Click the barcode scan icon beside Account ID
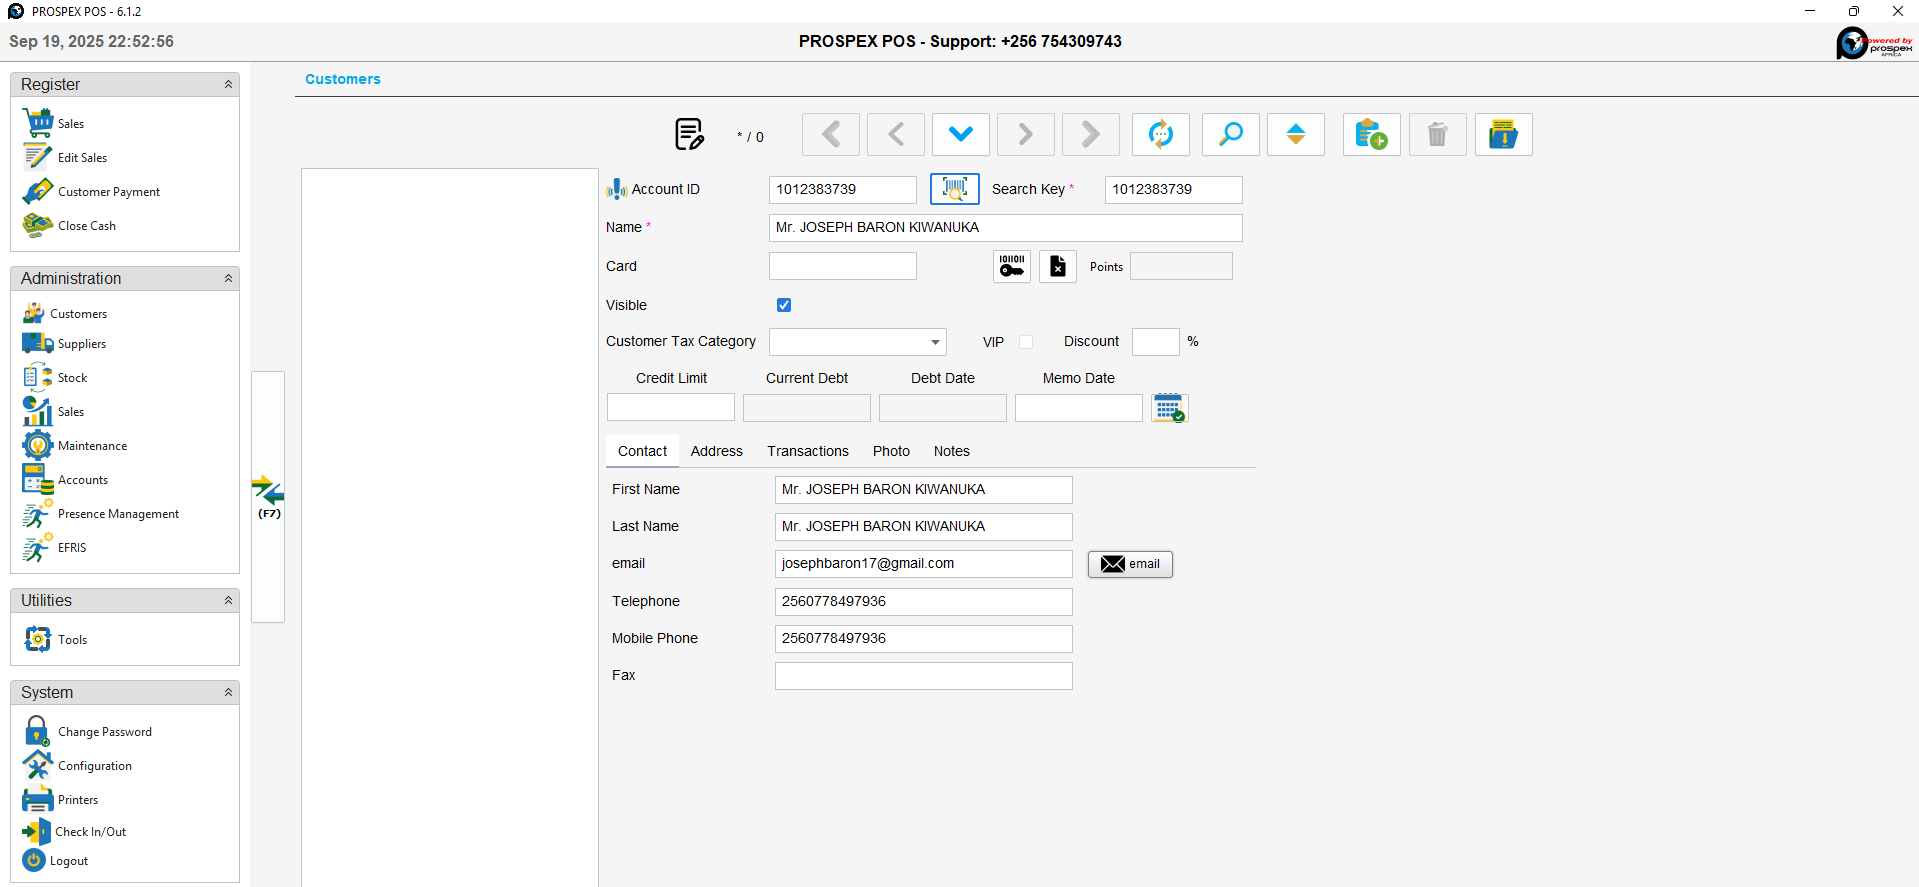 (x=954, y=189)
